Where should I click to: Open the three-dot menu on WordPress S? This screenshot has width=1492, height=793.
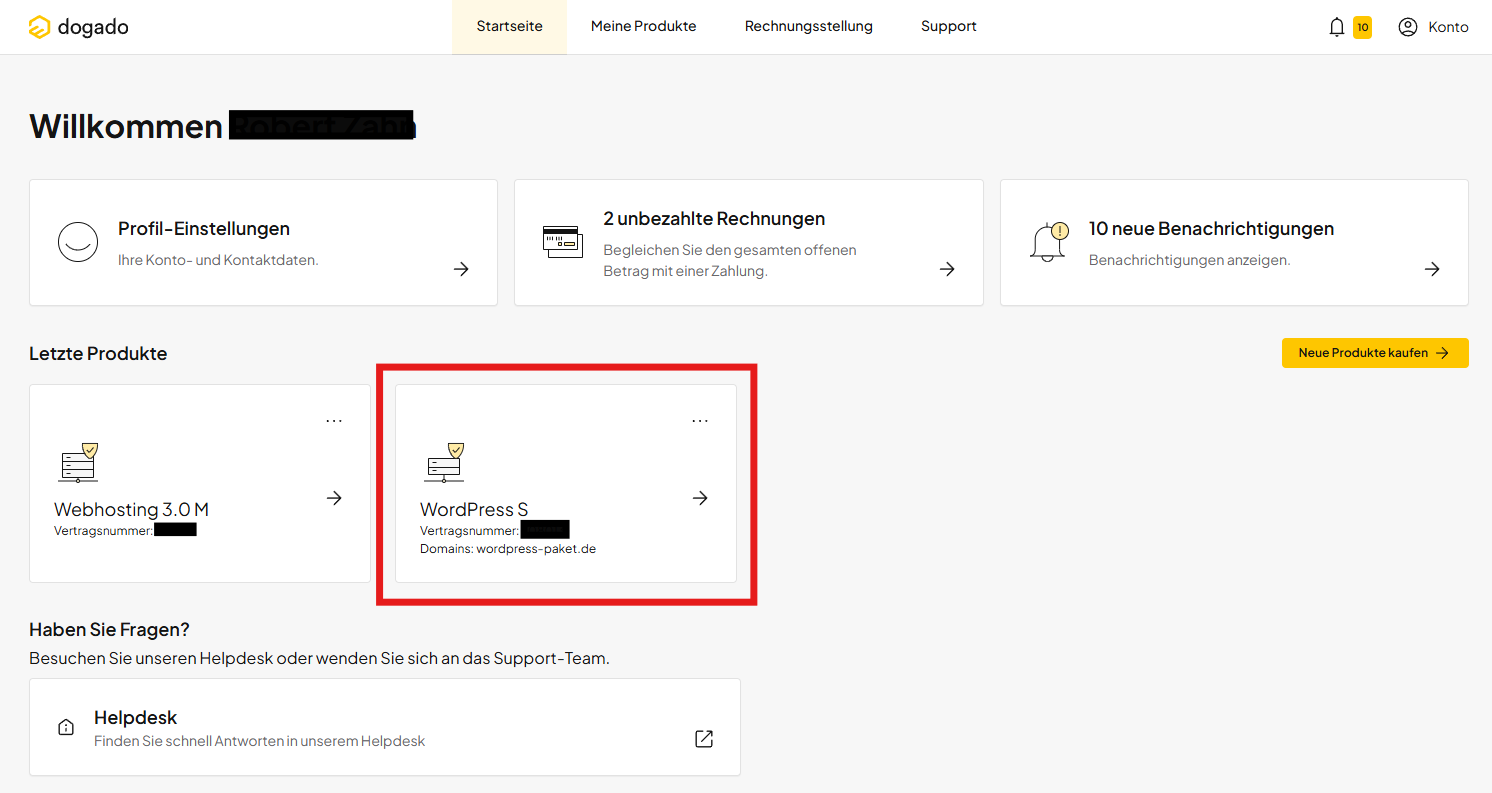[700, 421]
